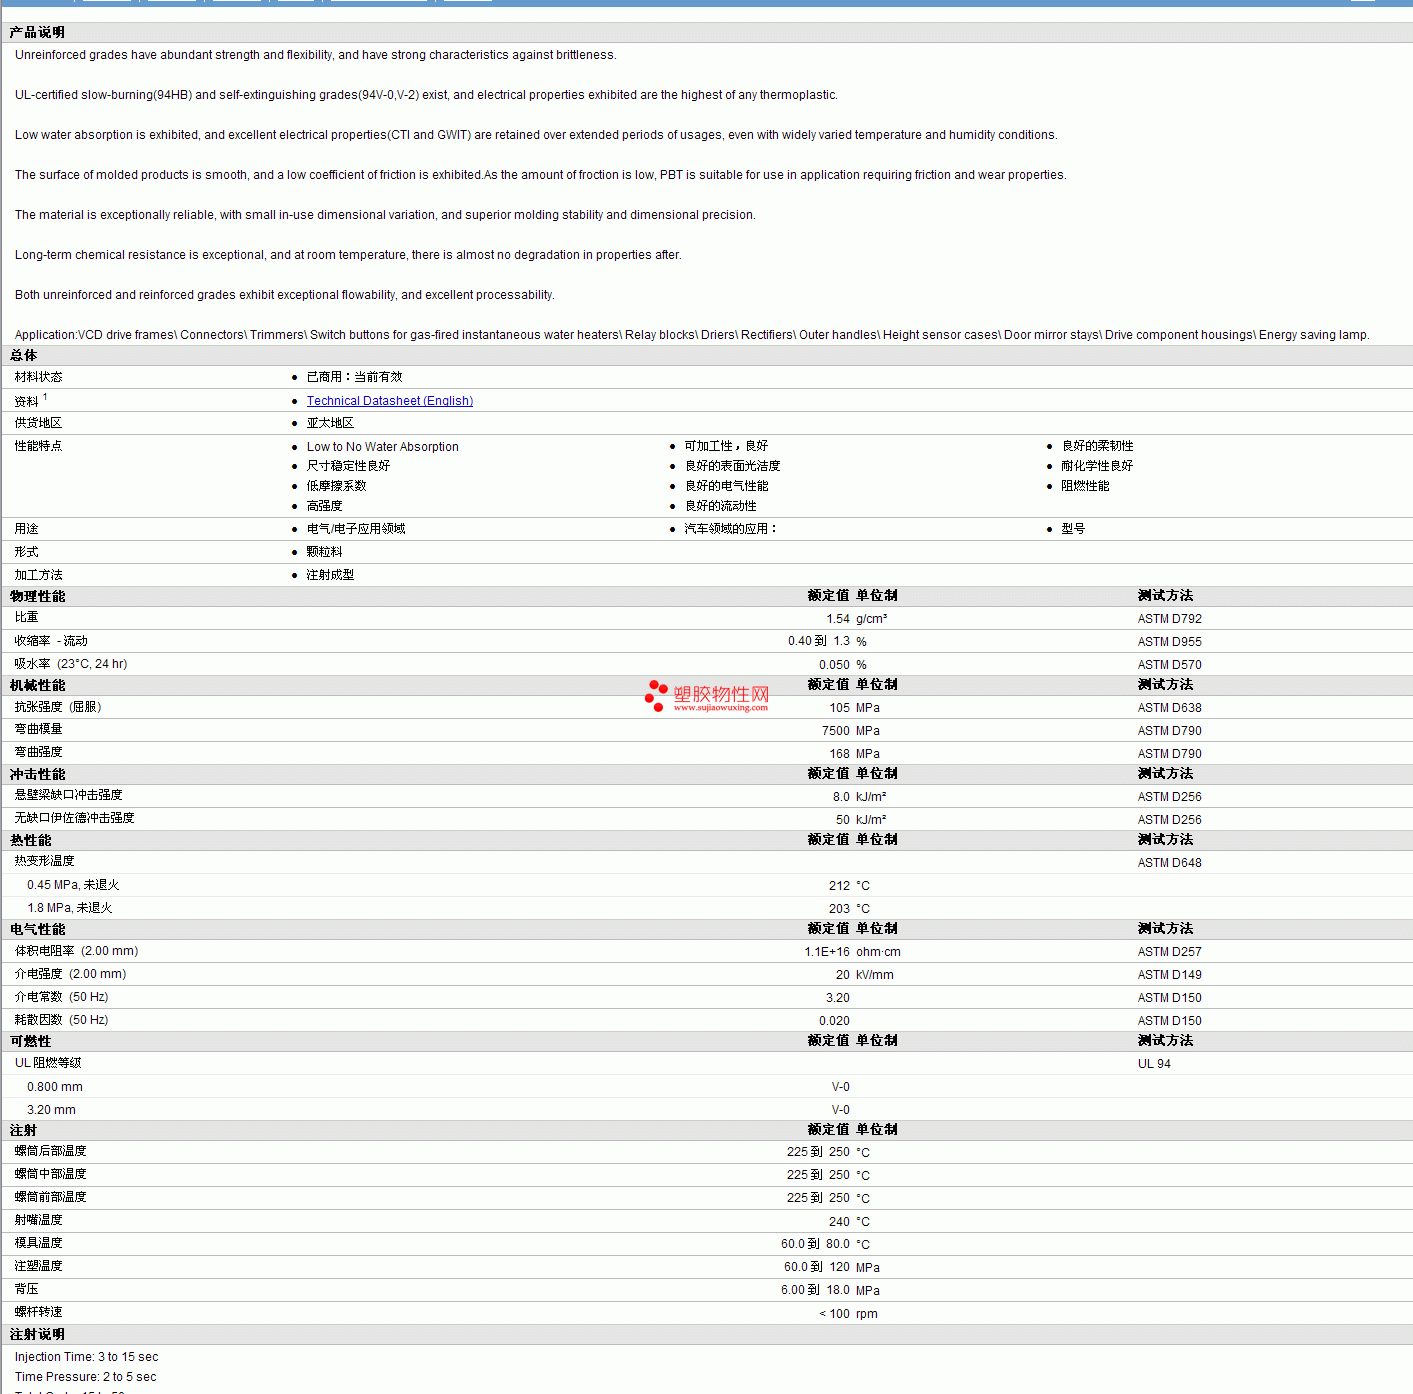
Task: Select the text 'Unreinforced grades have abundant strength'
Action: pos(137,55)
